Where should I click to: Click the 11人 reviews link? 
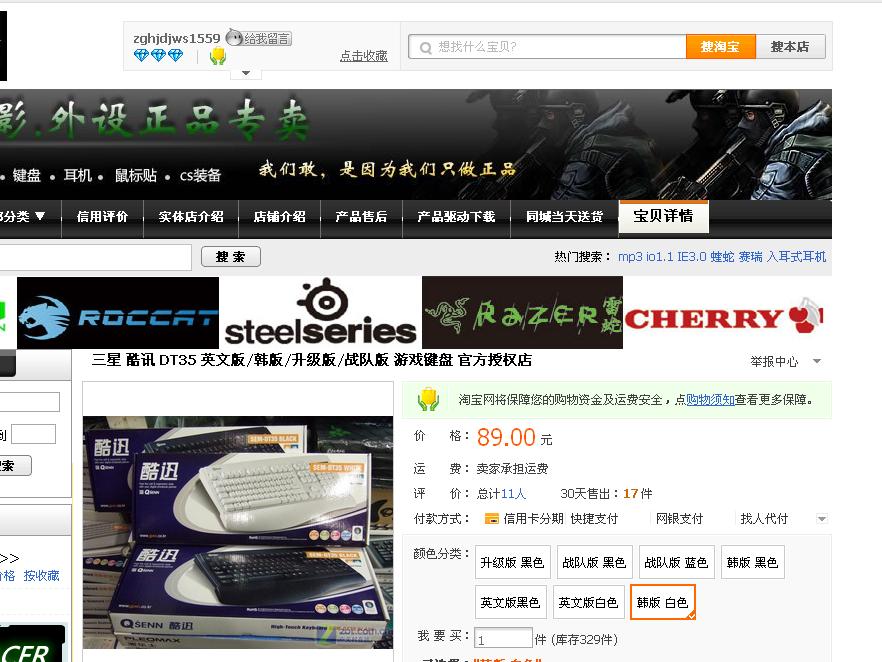513,493
